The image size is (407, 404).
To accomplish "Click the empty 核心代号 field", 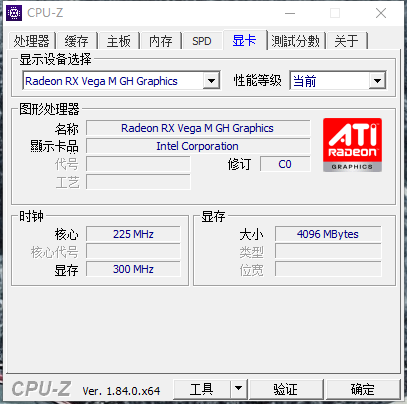I will click(x=133, y=251).
